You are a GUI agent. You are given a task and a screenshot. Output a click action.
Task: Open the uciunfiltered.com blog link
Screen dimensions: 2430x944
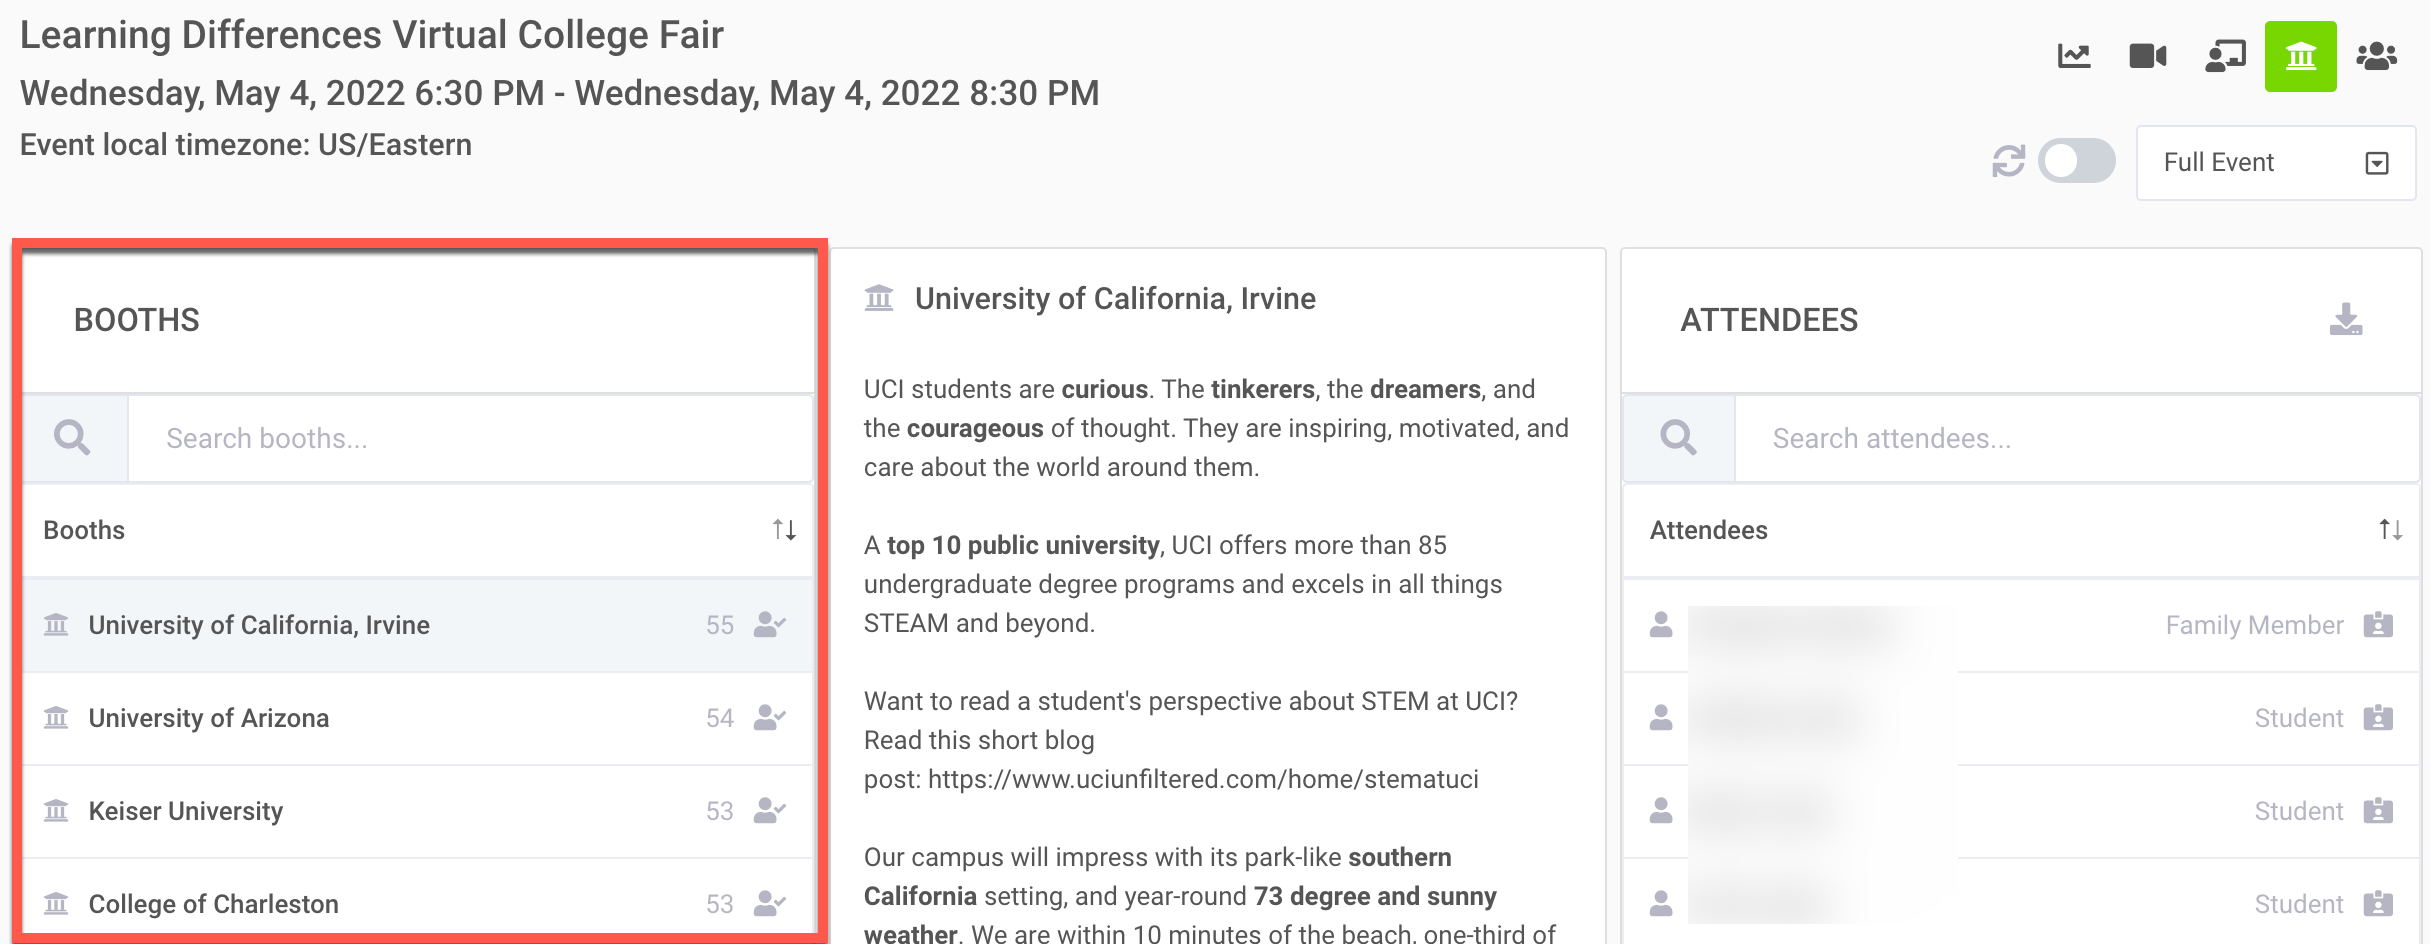tap(1202, 779)
